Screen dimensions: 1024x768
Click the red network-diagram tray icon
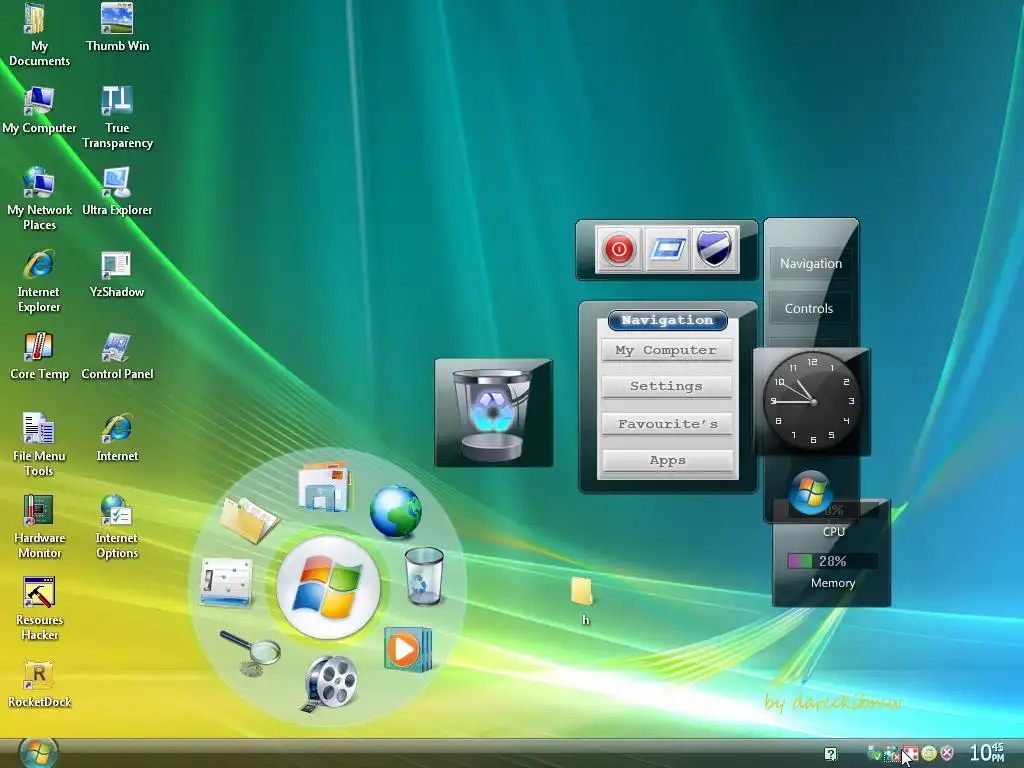(x=910, y=754)
